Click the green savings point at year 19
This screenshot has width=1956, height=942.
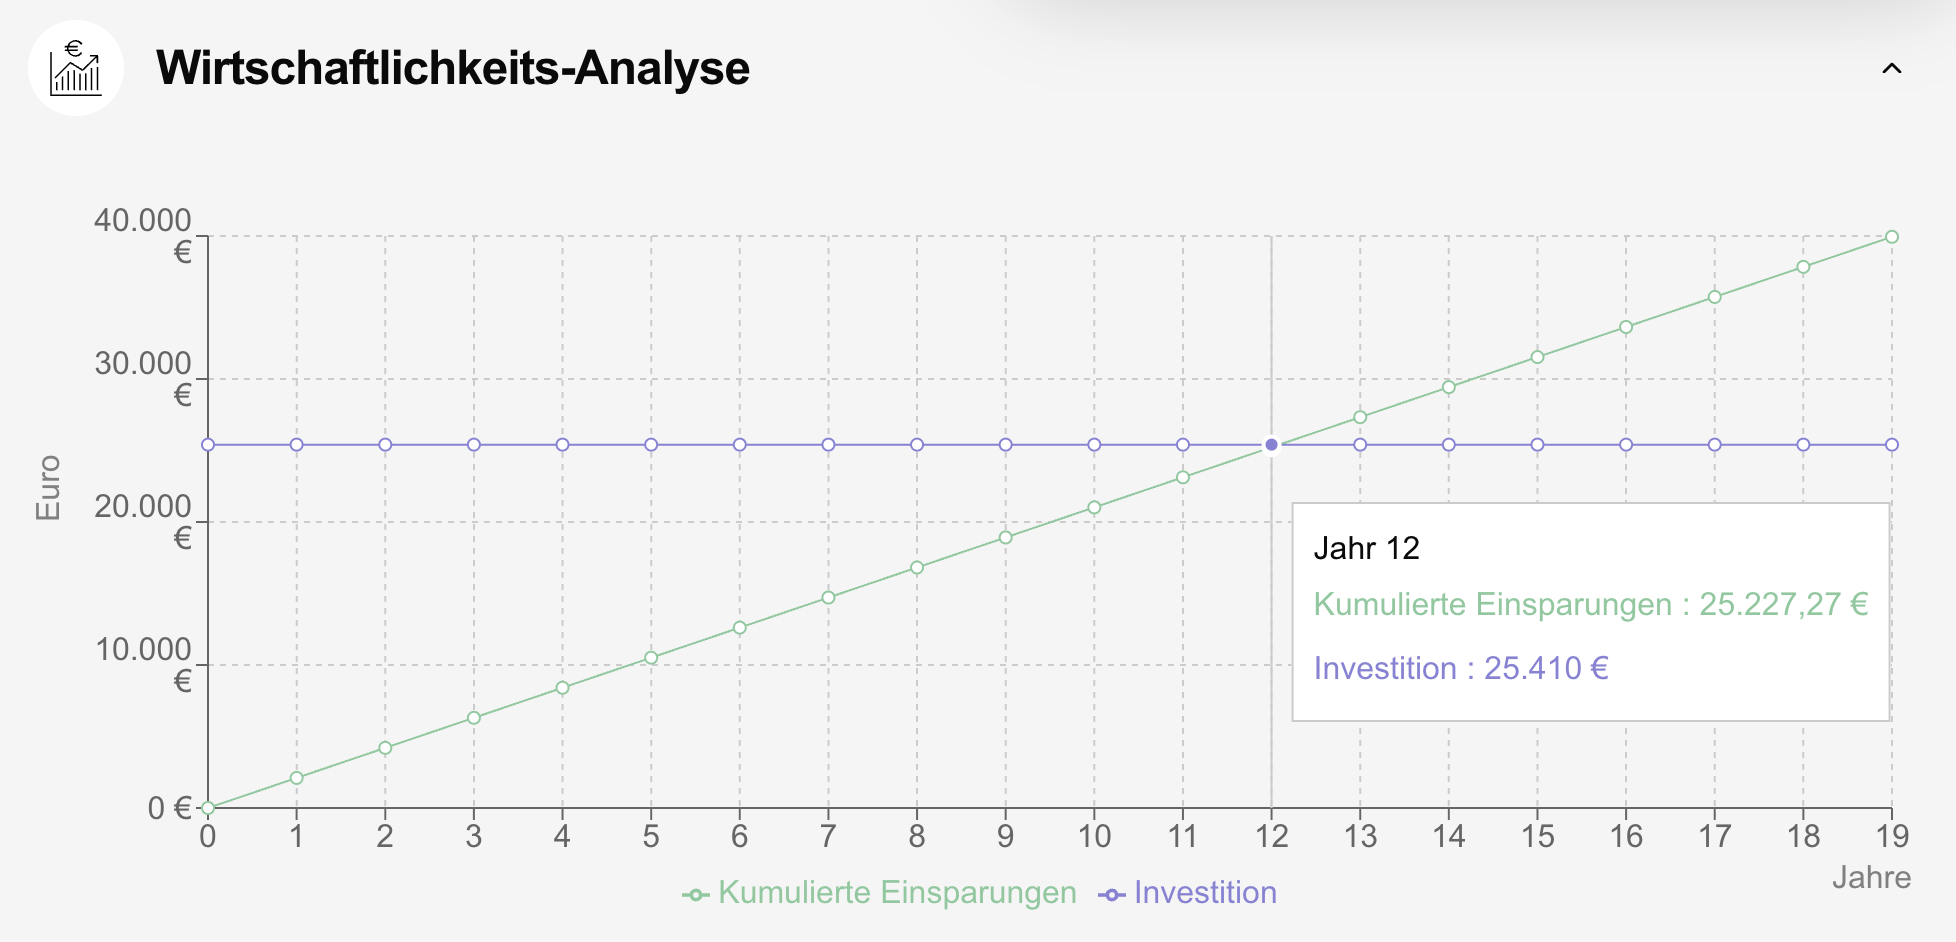click(x=1892, y=237)
